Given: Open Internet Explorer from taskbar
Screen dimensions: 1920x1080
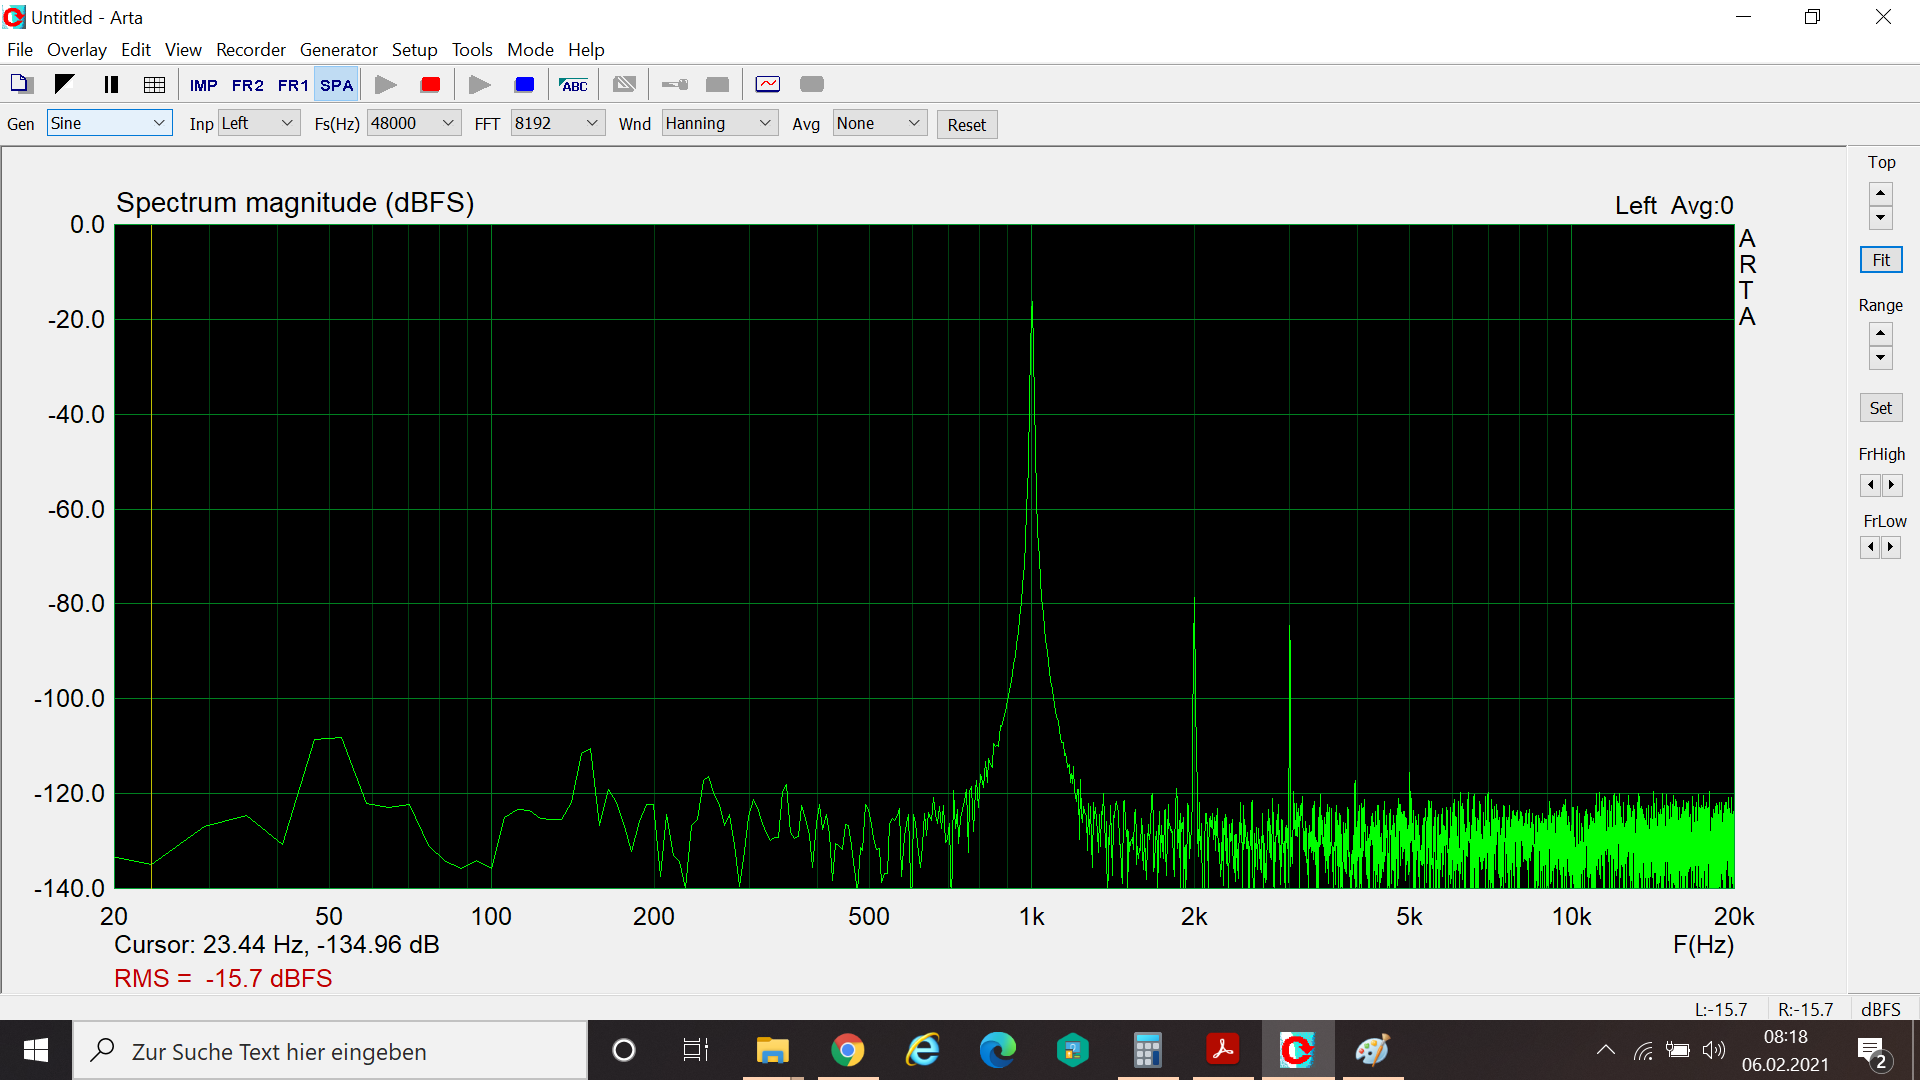Looking at the screenshot, I should click(x=922, y=1050).
